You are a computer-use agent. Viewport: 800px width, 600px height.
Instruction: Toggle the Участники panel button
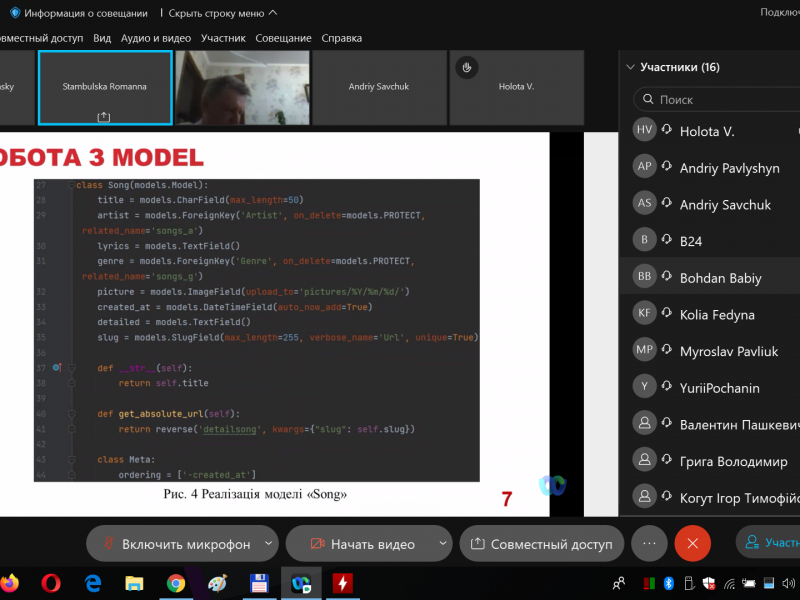tap(768, 544)
